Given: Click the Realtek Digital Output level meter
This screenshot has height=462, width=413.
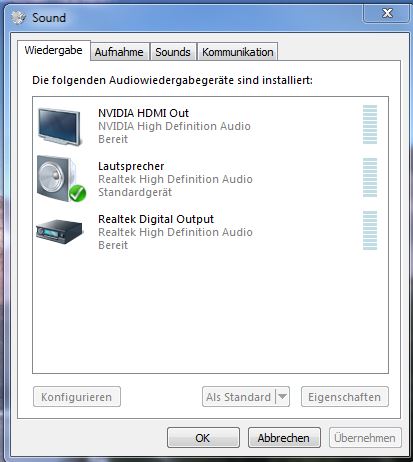Looking at the screenshot, I should 370,230.
